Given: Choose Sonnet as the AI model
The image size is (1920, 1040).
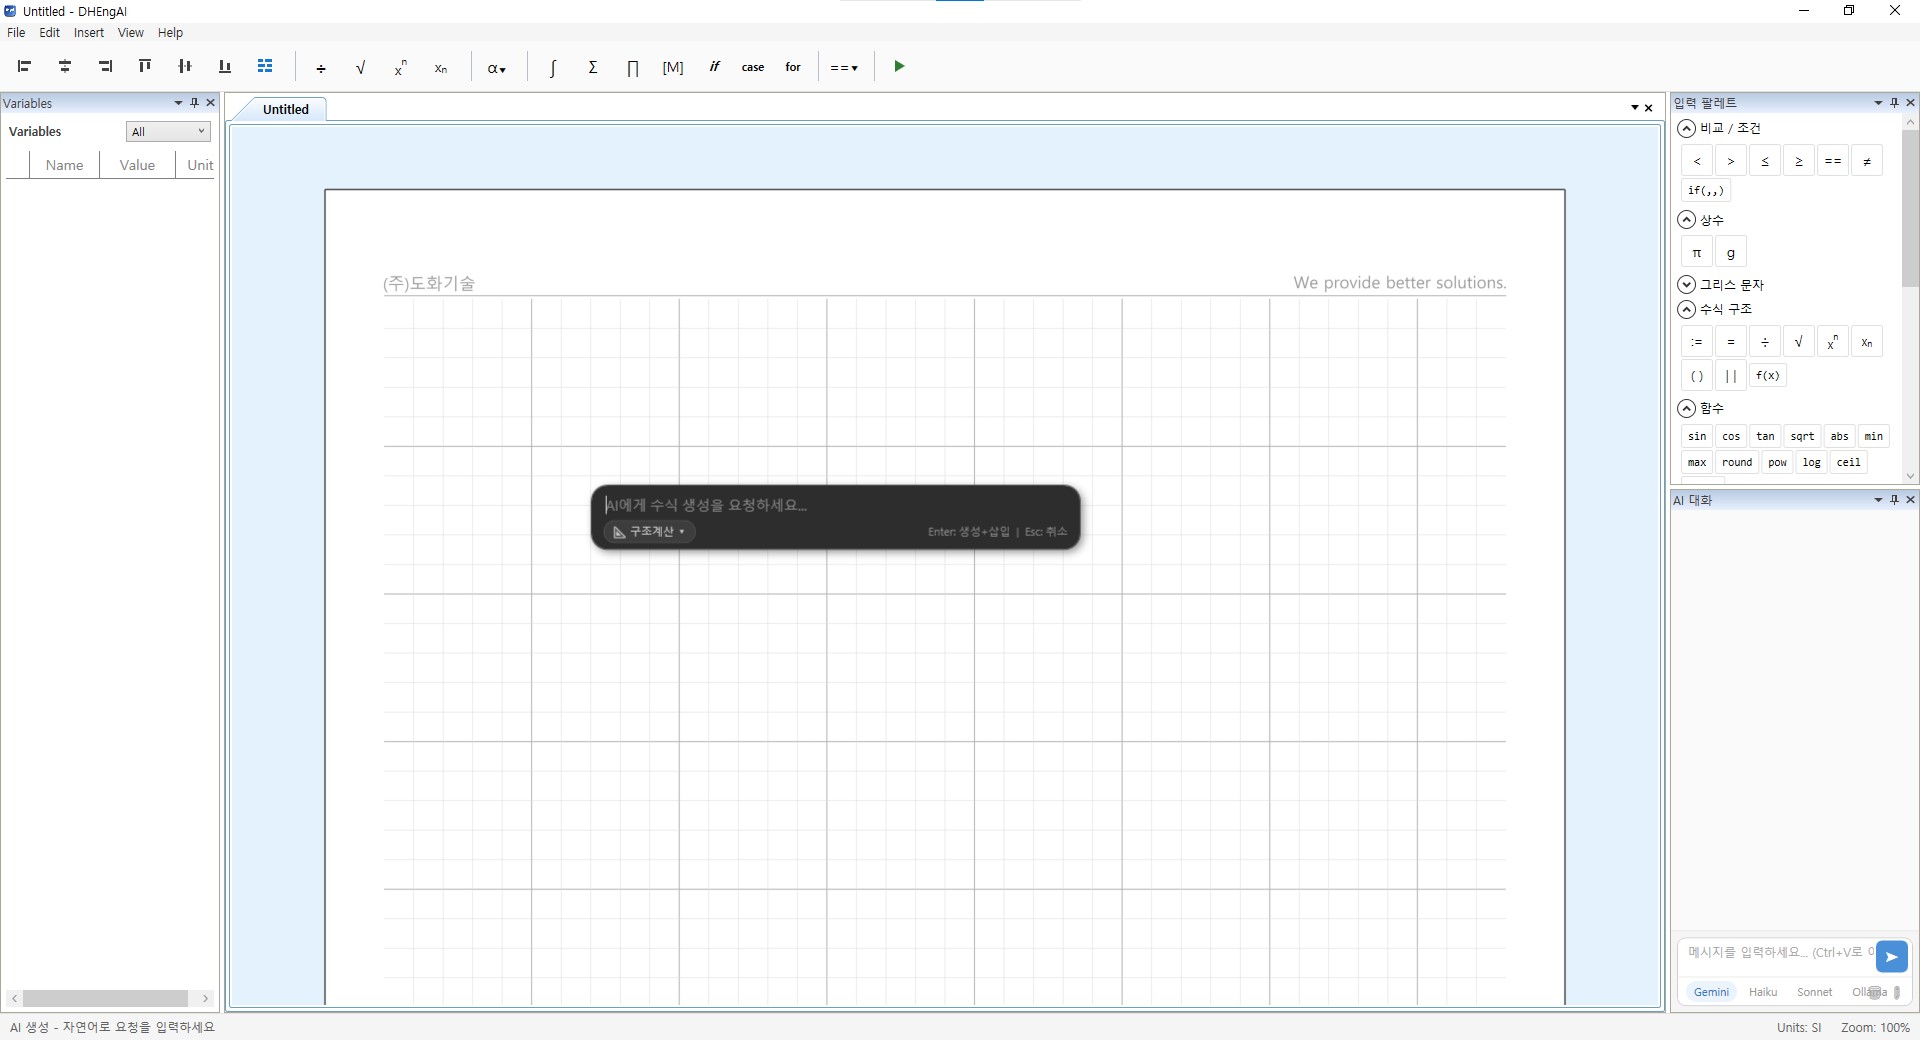Looking at the screenshot, I should [x=1814, y=992].
